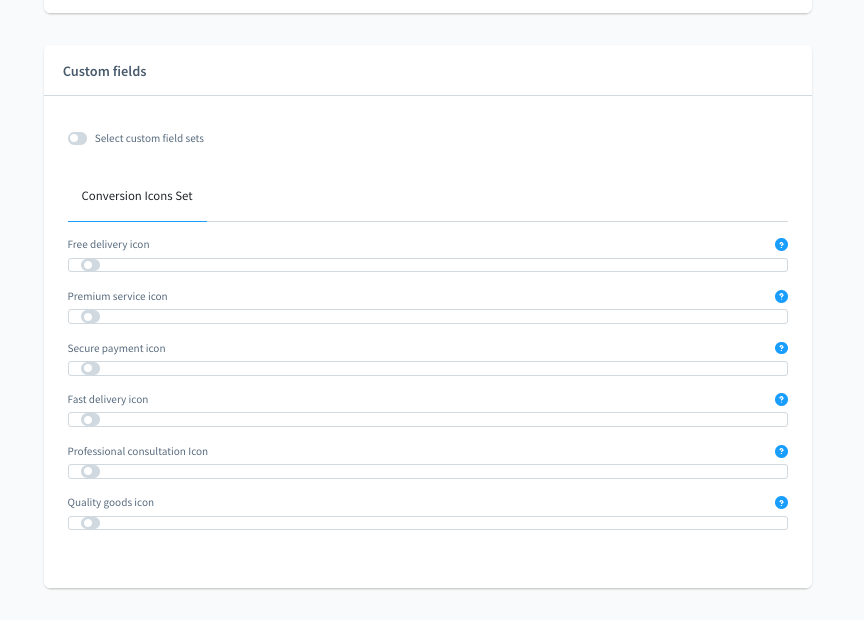This screenshot has height=620, width=864.
Task: Open help for Fast delivery icon
Action: pos(781,400)
